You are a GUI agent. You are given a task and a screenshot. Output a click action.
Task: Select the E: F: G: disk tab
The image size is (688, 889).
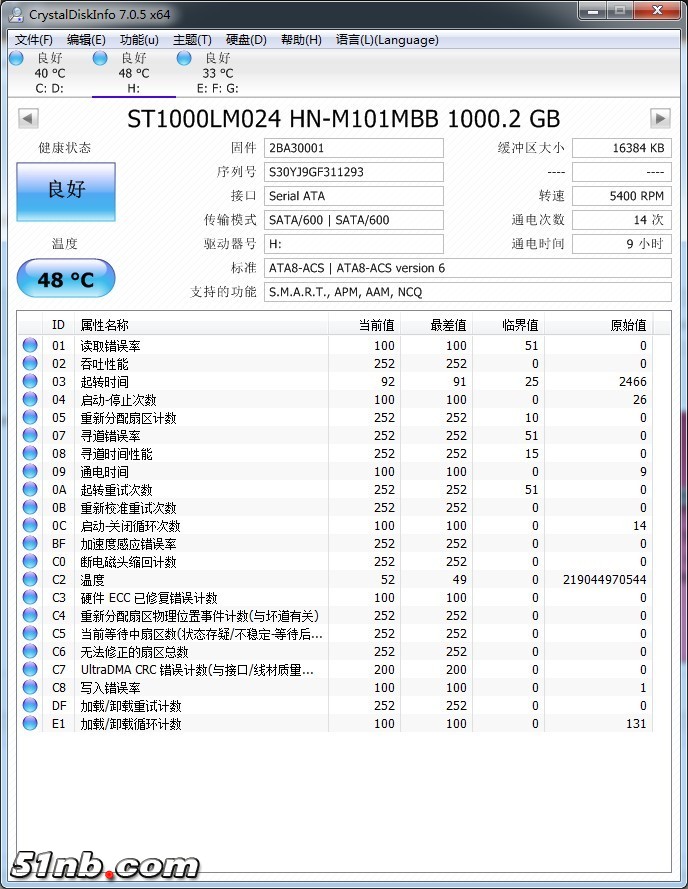point(218,73)
